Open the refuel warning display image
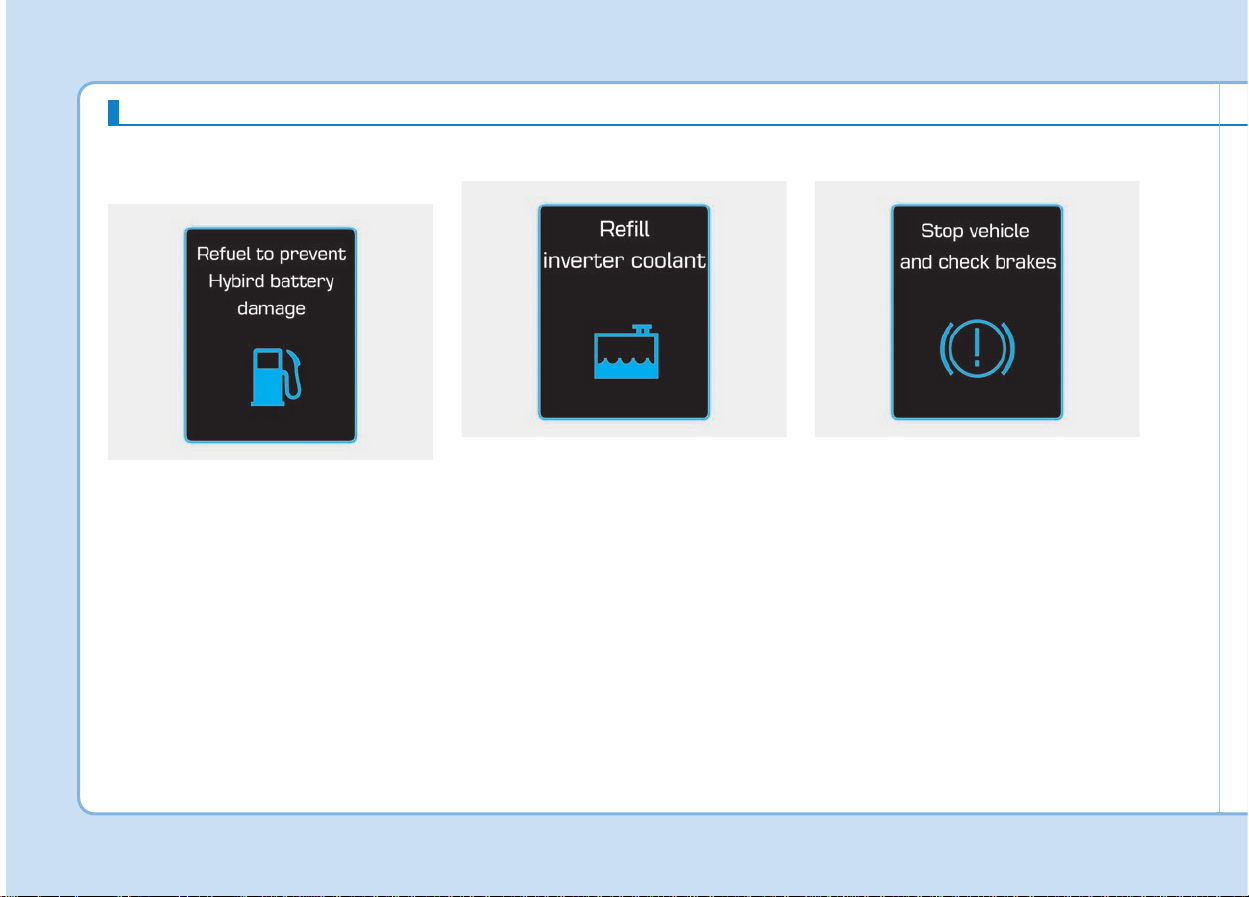The image size is (1249, 897). 270,332
